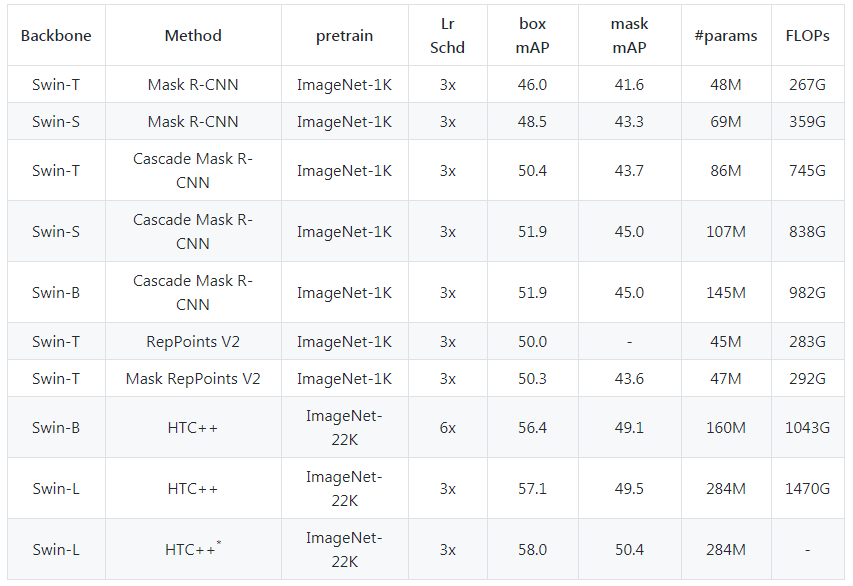Select the 267G FLOPs value

tap(807, 85)
